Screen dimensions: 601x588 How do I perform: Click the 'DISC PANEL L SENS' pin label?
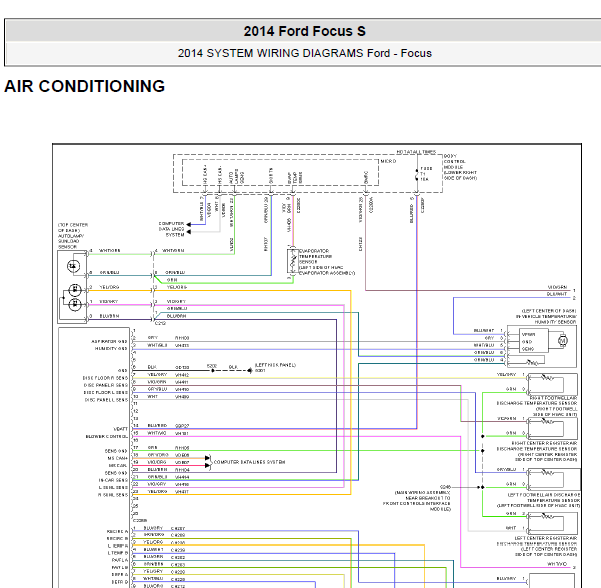pyautogui.click(x=106, y=400)
